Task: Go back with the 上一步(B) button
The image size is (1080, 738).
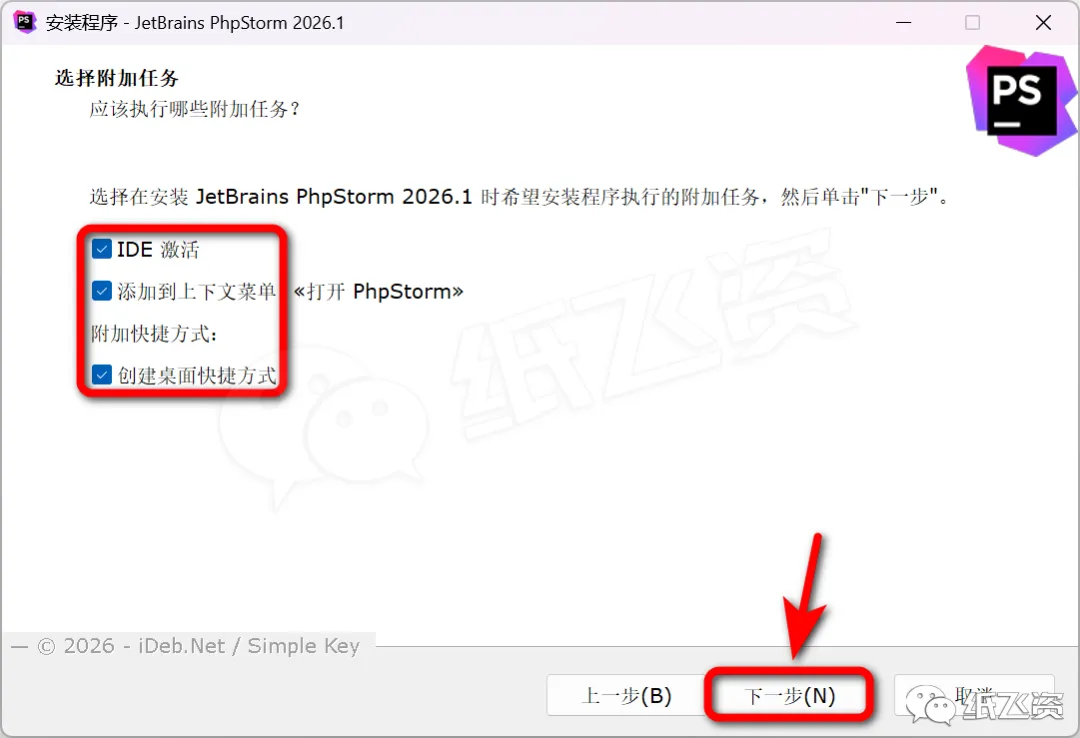Action: point(627,695)
